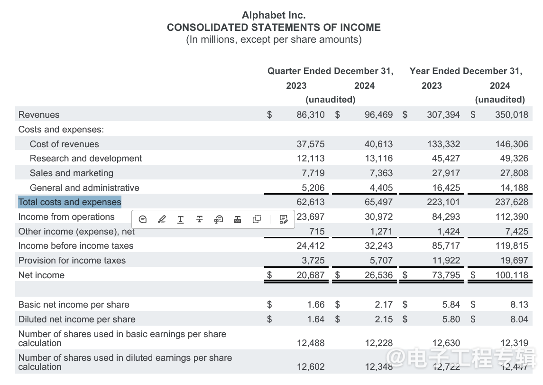Click net income value 26,536
The image size is (543, 385).
(379, 275)
